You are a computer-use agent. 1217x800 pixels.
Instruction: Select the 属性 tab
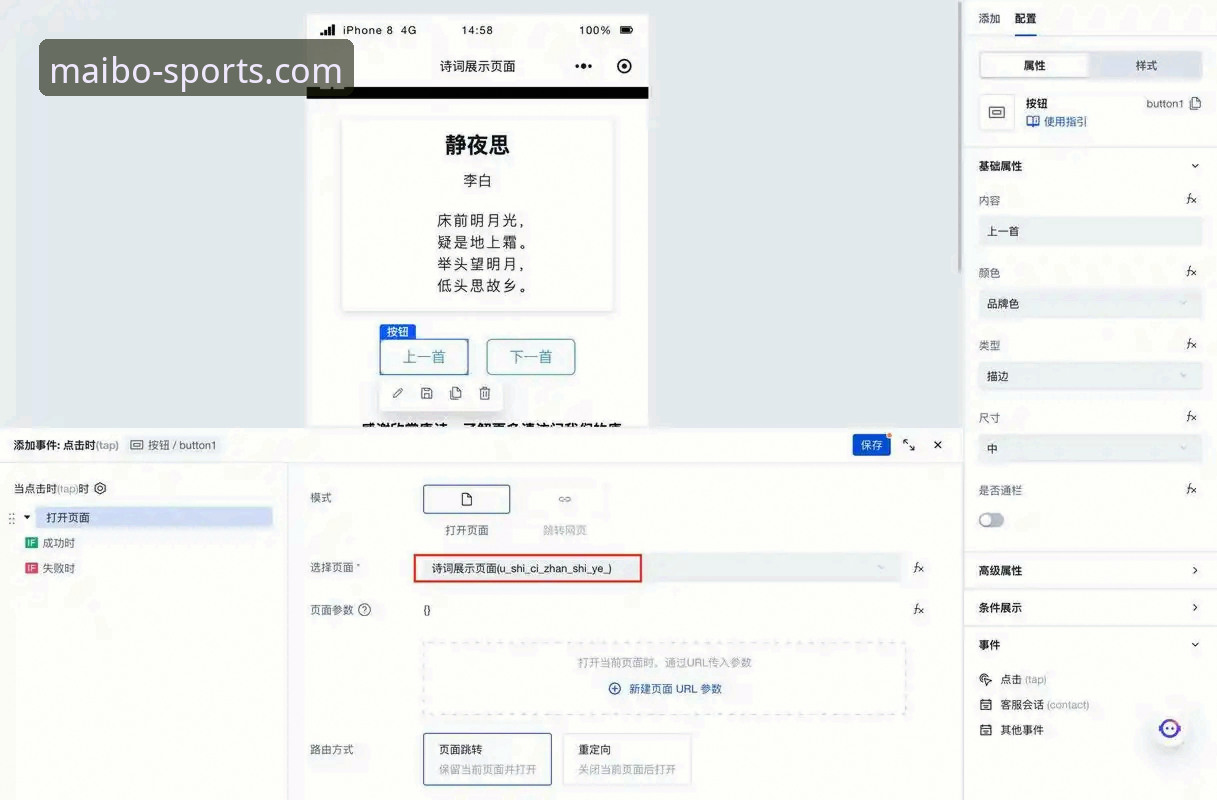tap(1034, 65)
